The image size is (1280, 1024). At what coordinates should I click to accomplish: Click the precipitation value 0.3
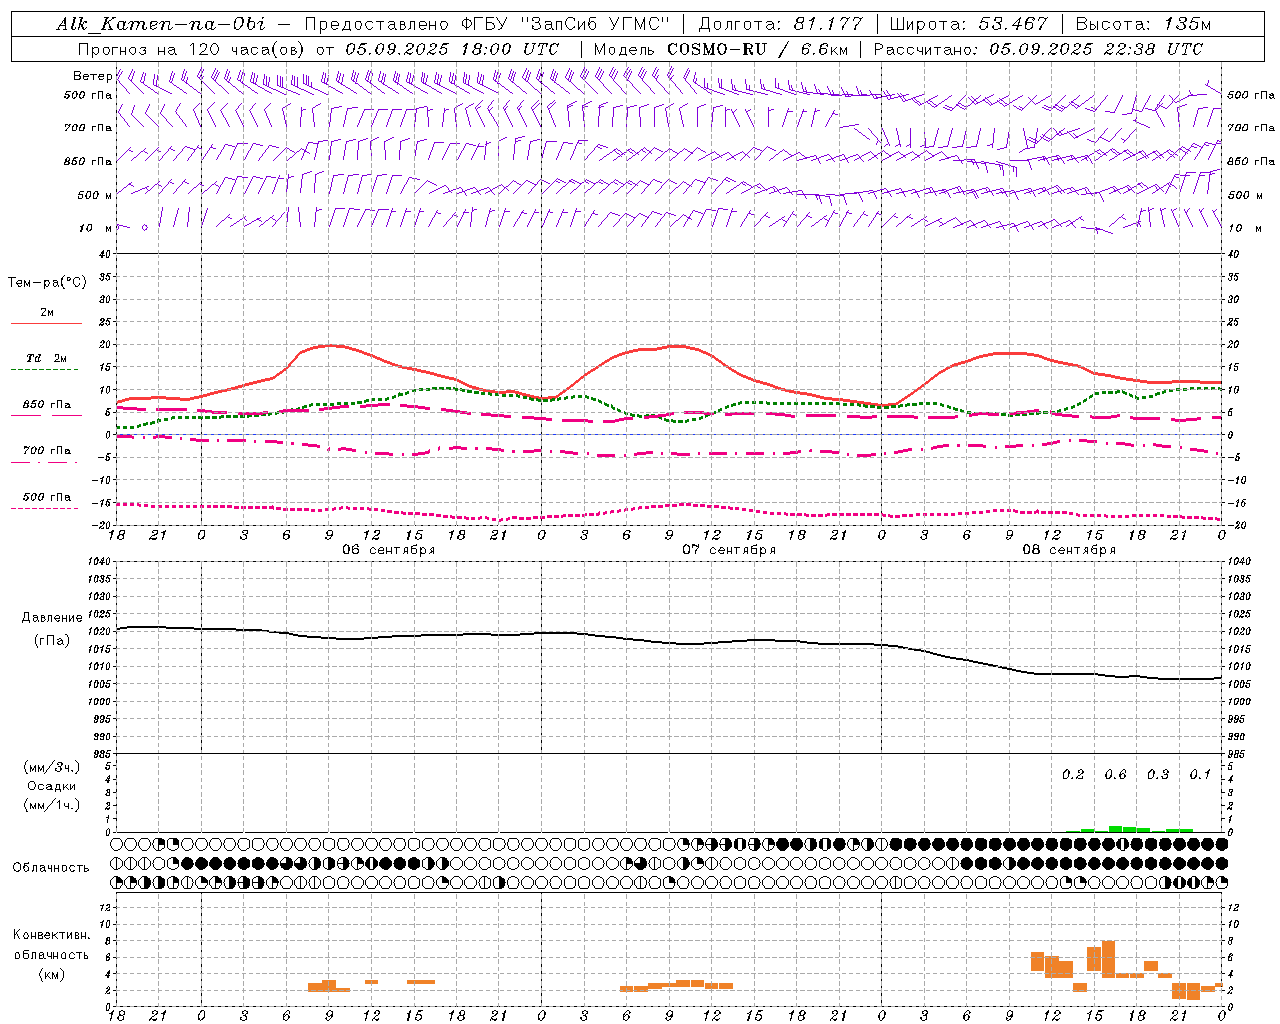tap(1158, 775)
